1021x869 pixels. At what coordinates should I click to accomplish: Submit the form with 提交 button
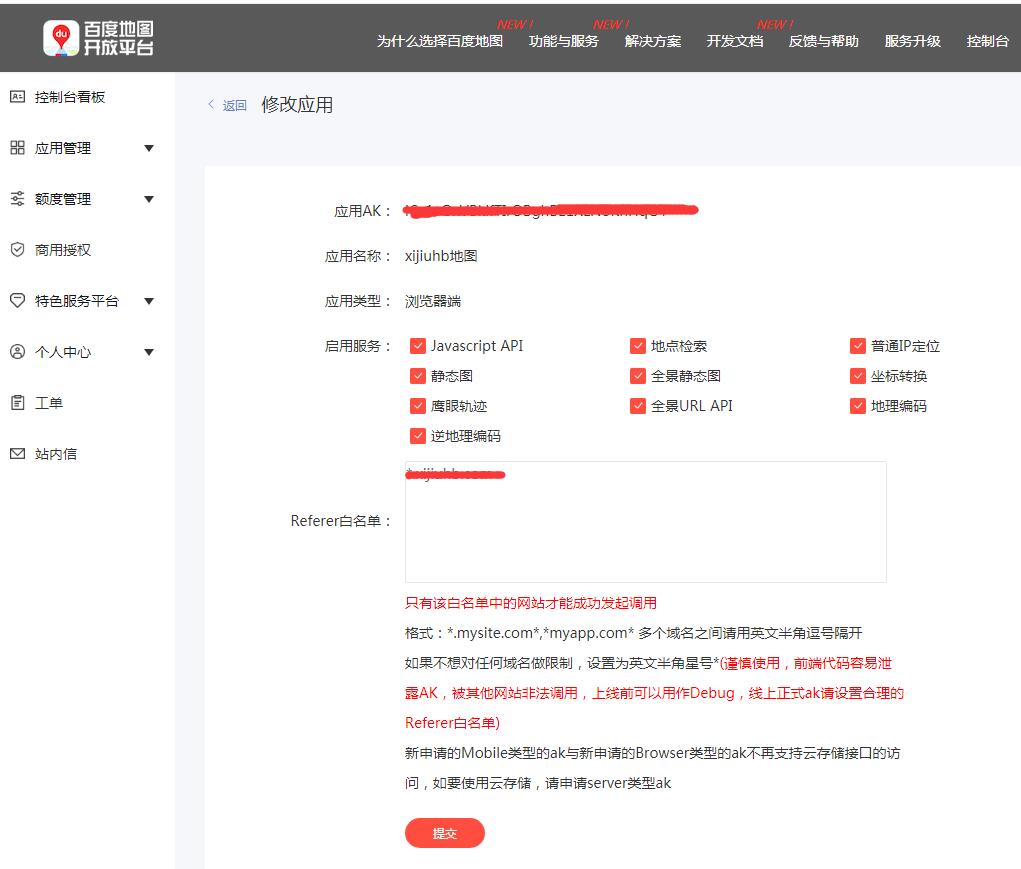point(444,833)
